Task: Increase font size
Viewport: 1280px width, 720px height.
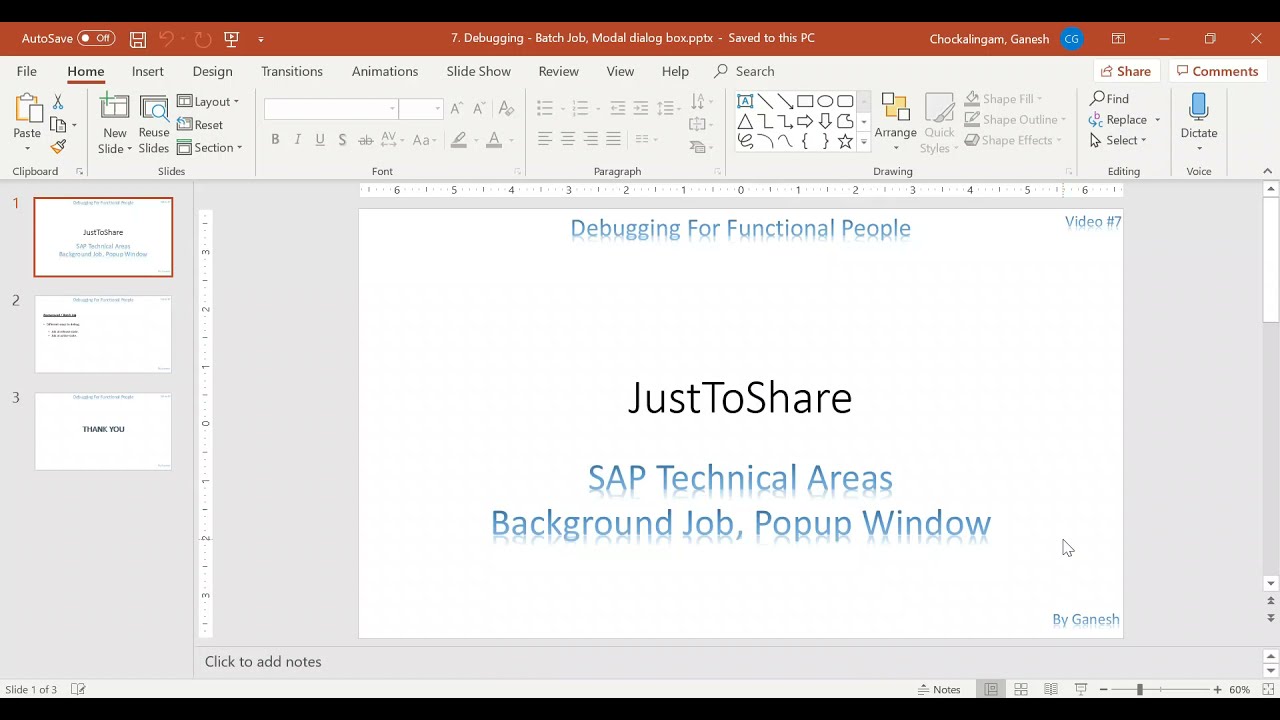Action: tap(457, 108)
